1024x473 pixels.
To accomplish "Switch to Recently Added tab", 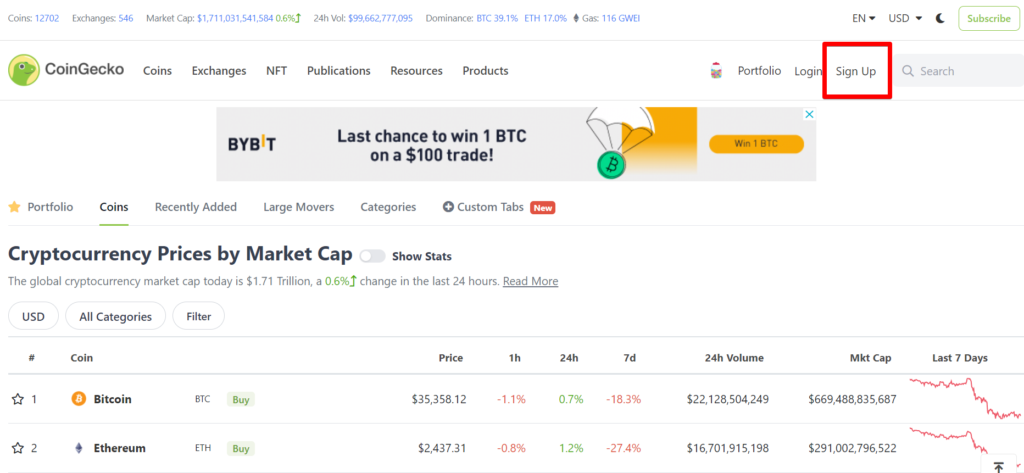I will click(x=196, y=207).
